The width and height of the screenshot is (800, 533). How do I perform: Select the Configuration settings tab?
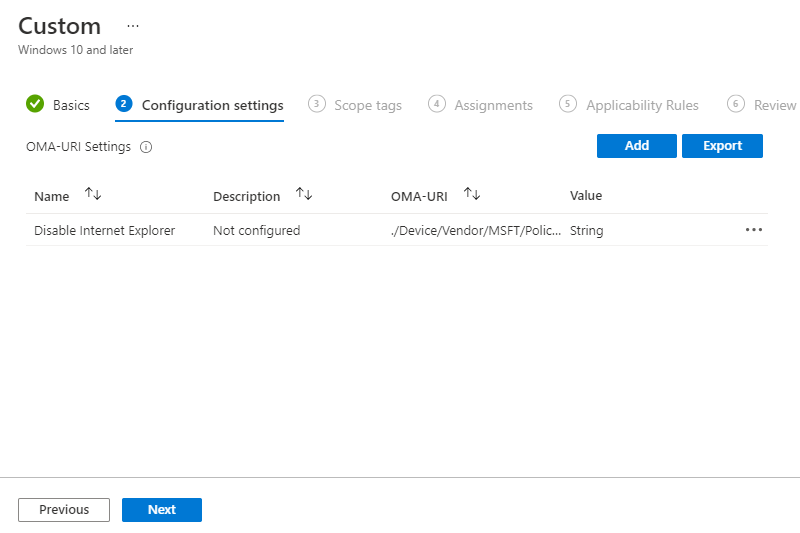pyautogui.click(x=212, y=105)
